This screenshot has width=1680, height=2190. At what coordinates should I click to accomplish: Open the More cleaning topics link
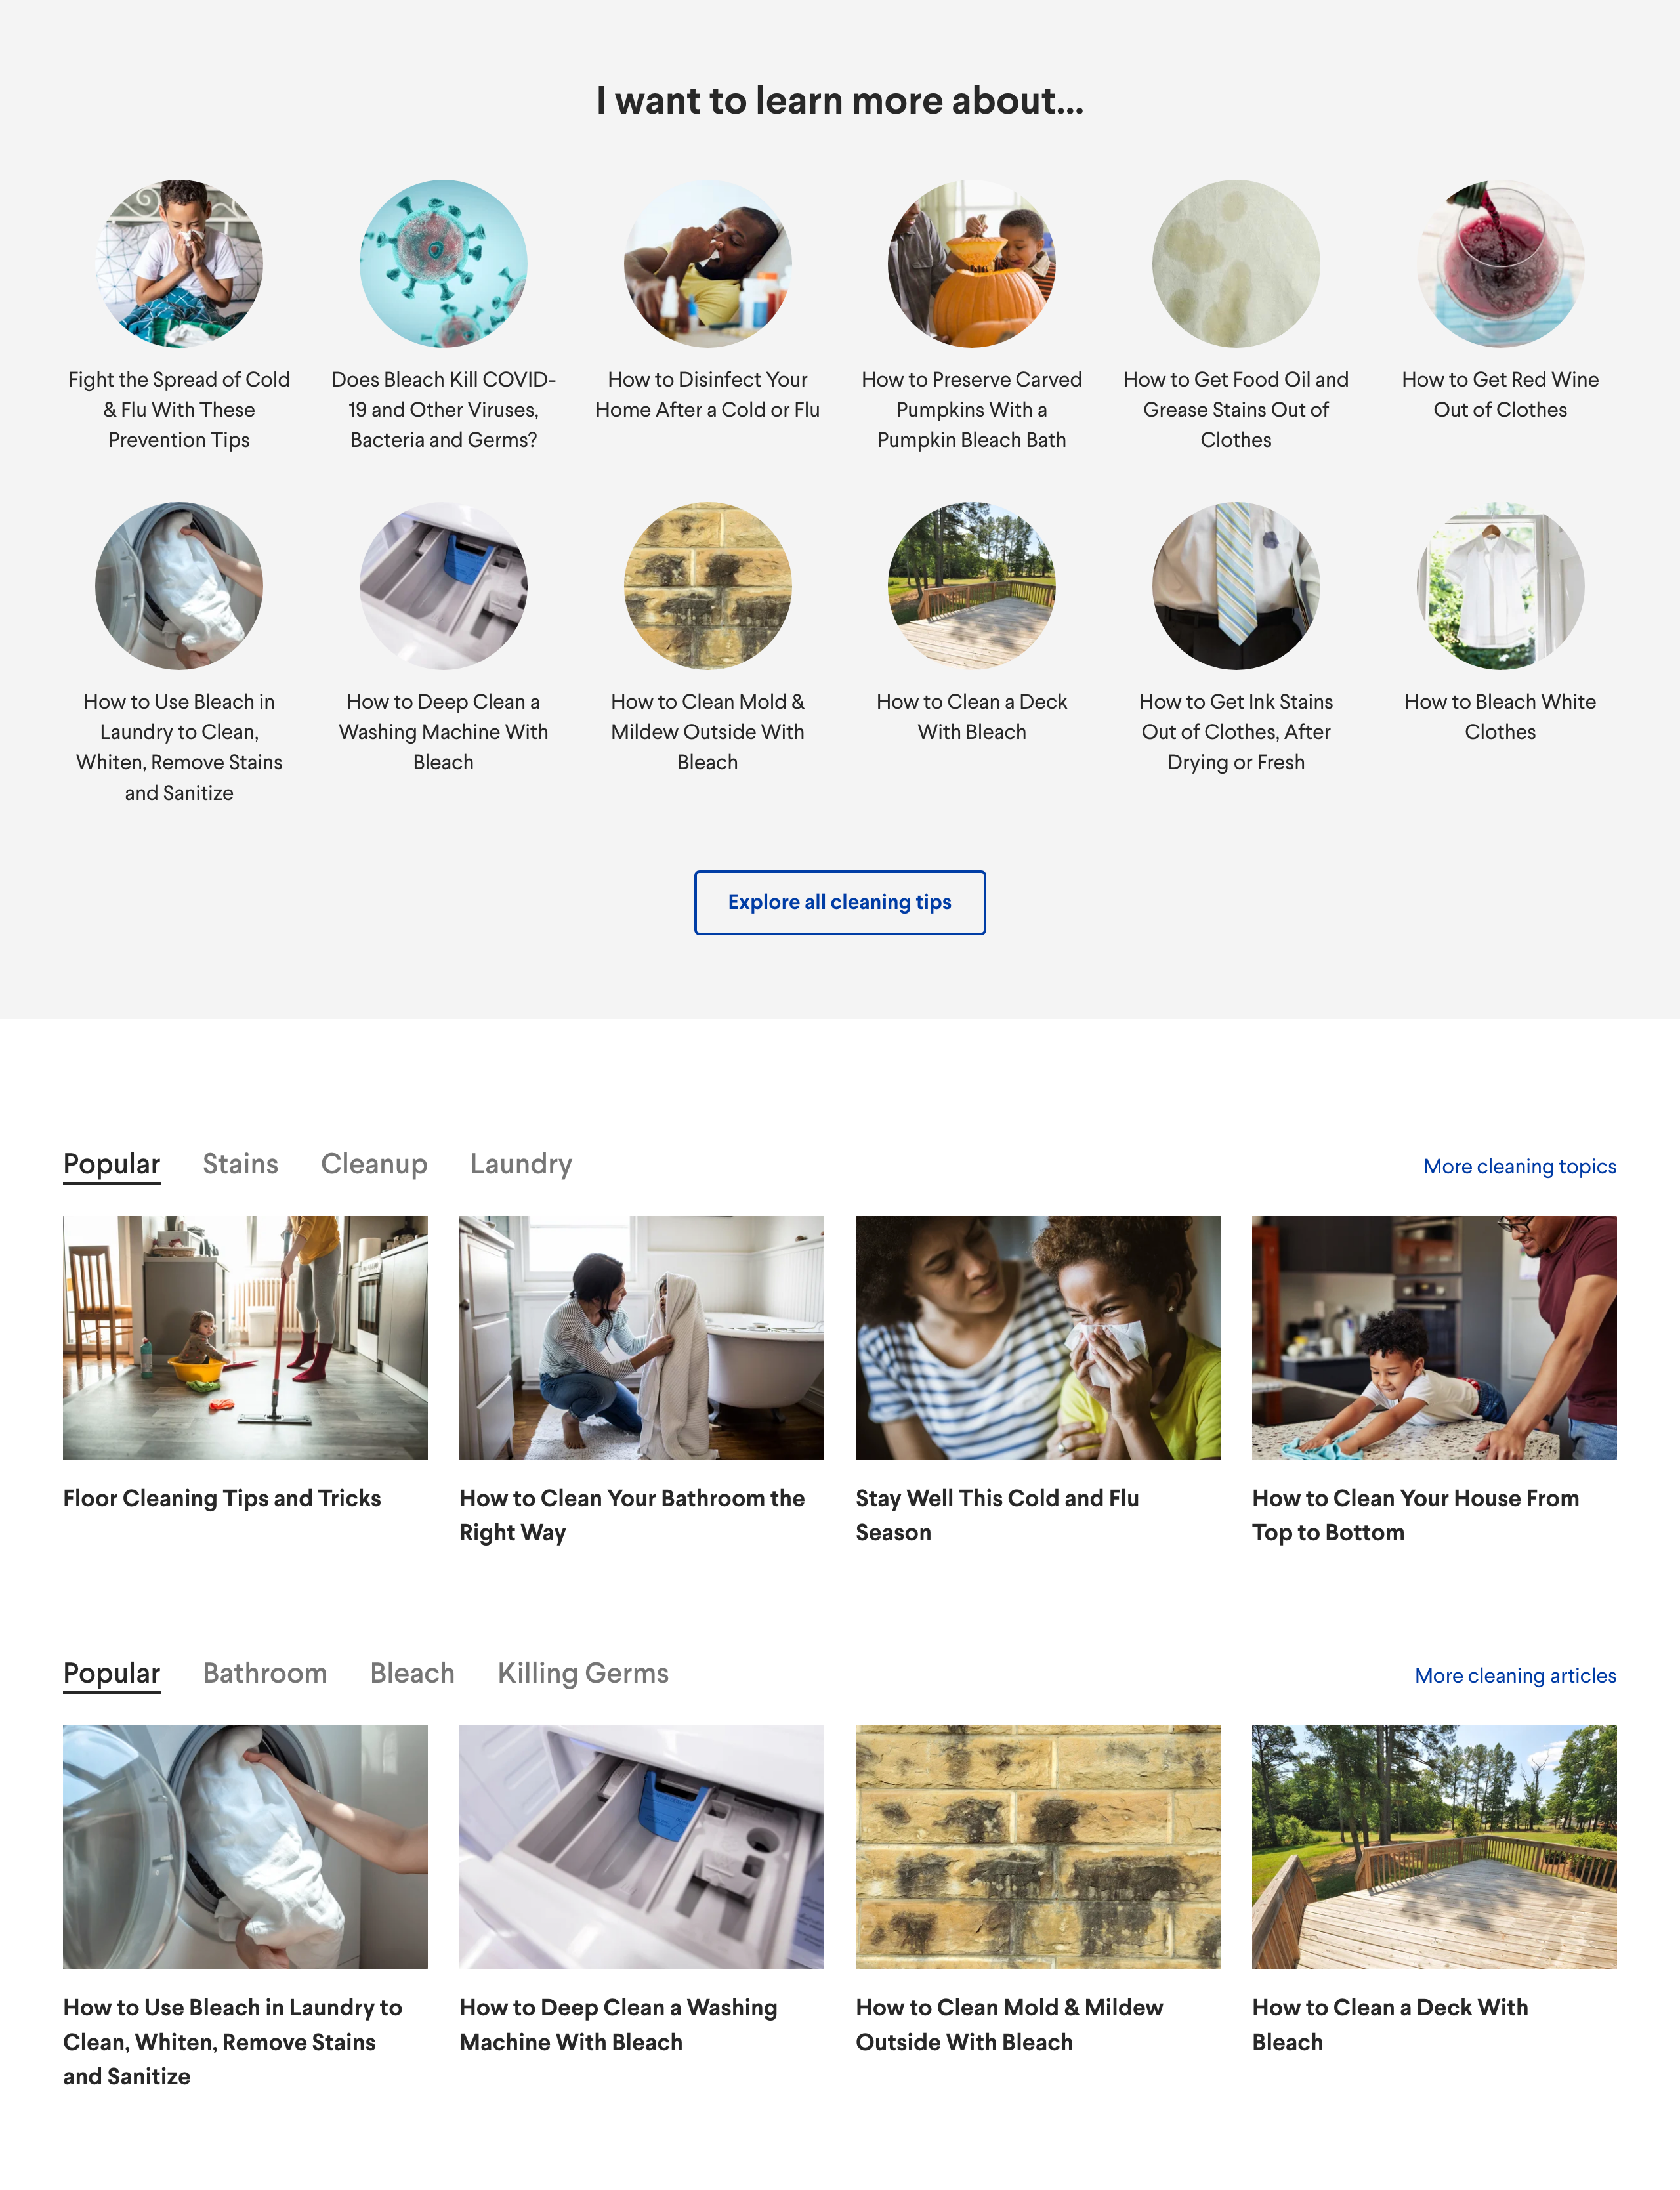click(x=1519, y=1166)
